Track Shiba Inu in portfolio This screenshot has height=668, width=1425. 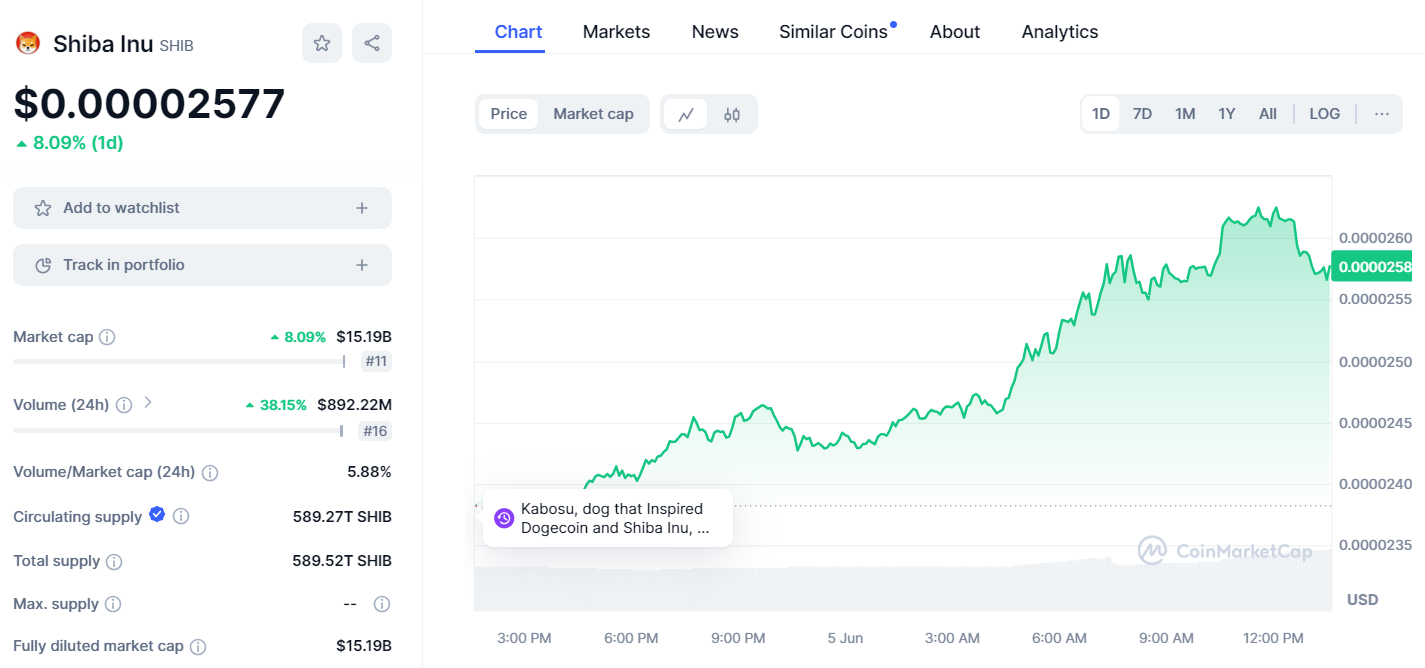(x=202, y=265)
